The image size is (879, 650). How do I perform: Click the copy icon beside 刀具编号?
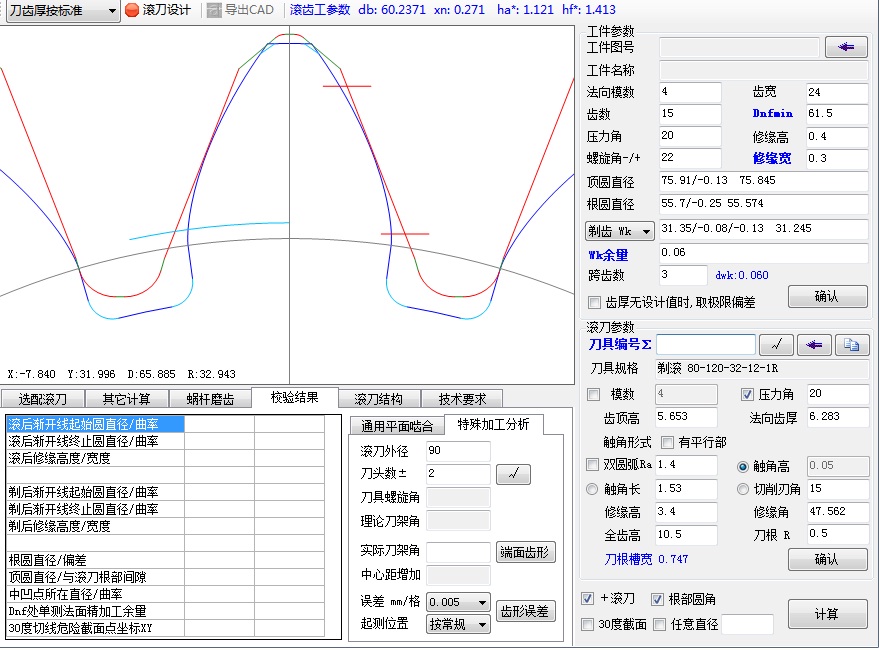(x=852, y=345)
